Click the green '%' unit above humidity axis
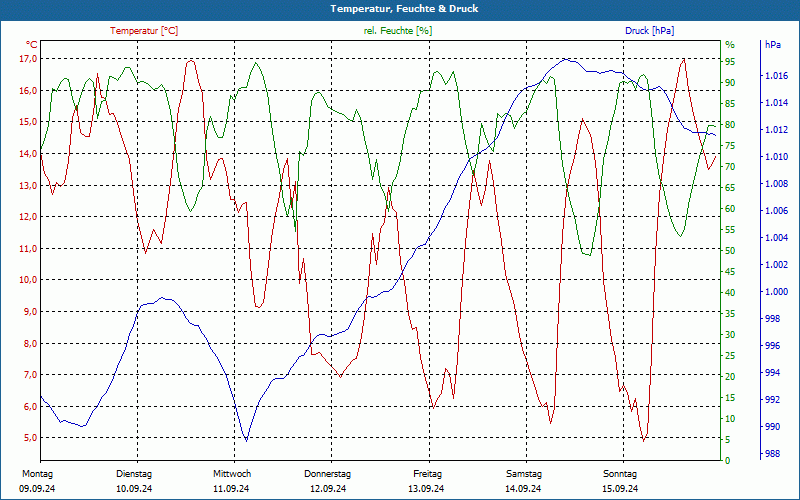Screen dimensions: 800x500 pyautogui.click(x=730, y=45)
